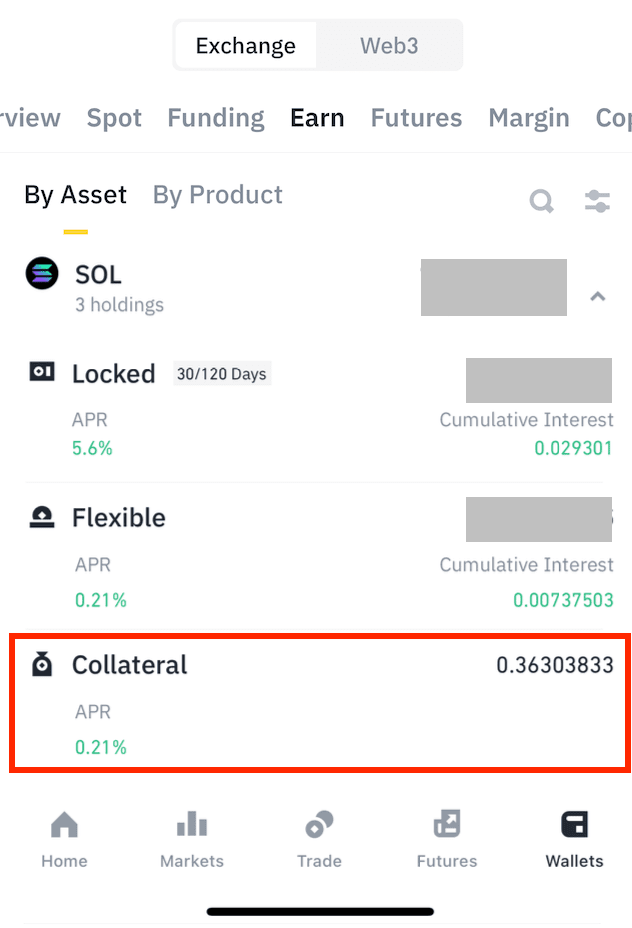The image size is (632, 928).
Task: Switch to the Exchange toggle
Action: pos(246,45)
